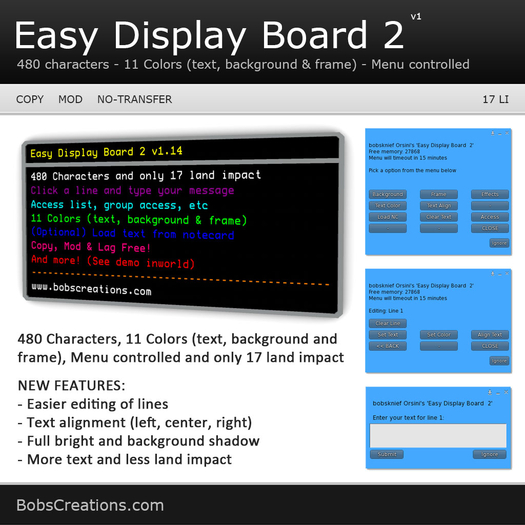
Task: Go back with the << BACK button
Action: tap(388, 346)
